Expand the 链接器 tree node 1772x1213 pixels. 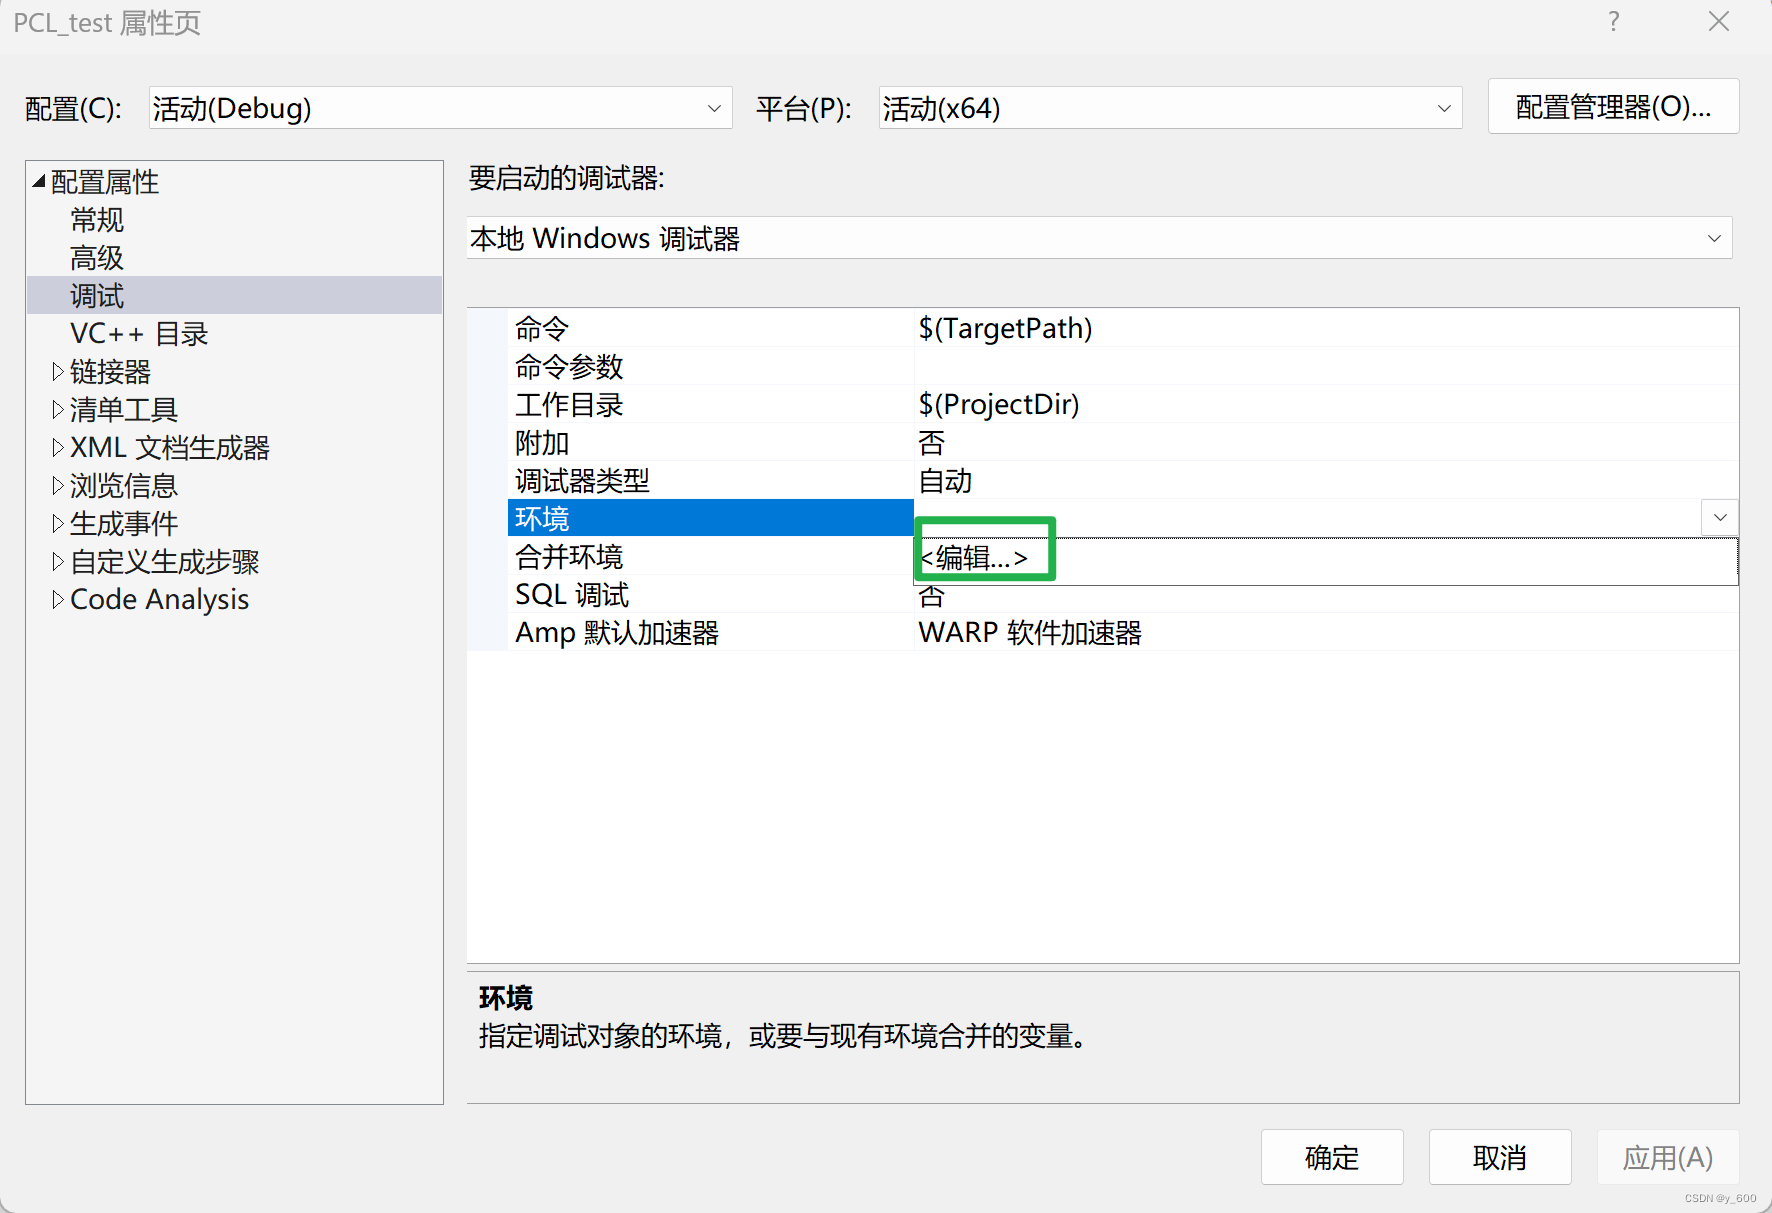57,371
